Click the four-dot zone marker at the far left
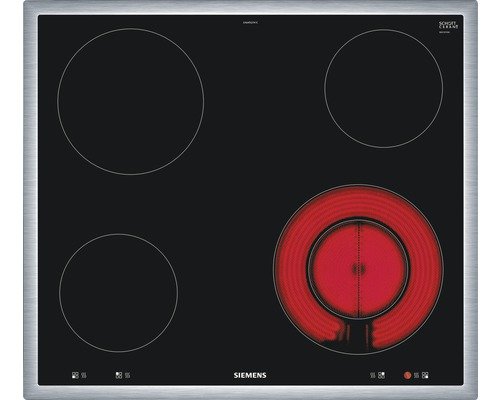The width and height of the screenshot is (500, 400). [75, 375]
